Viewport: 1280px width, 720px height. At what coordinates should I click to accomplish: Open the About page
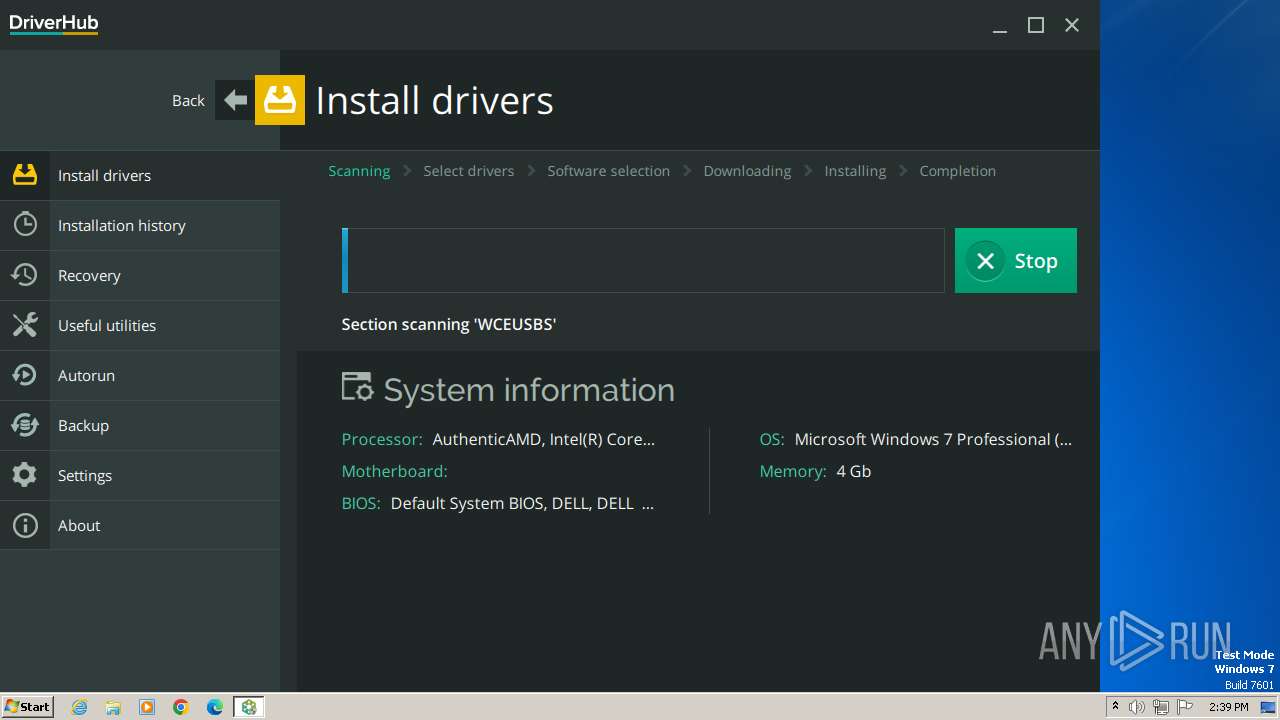click(x=140, y=525)
